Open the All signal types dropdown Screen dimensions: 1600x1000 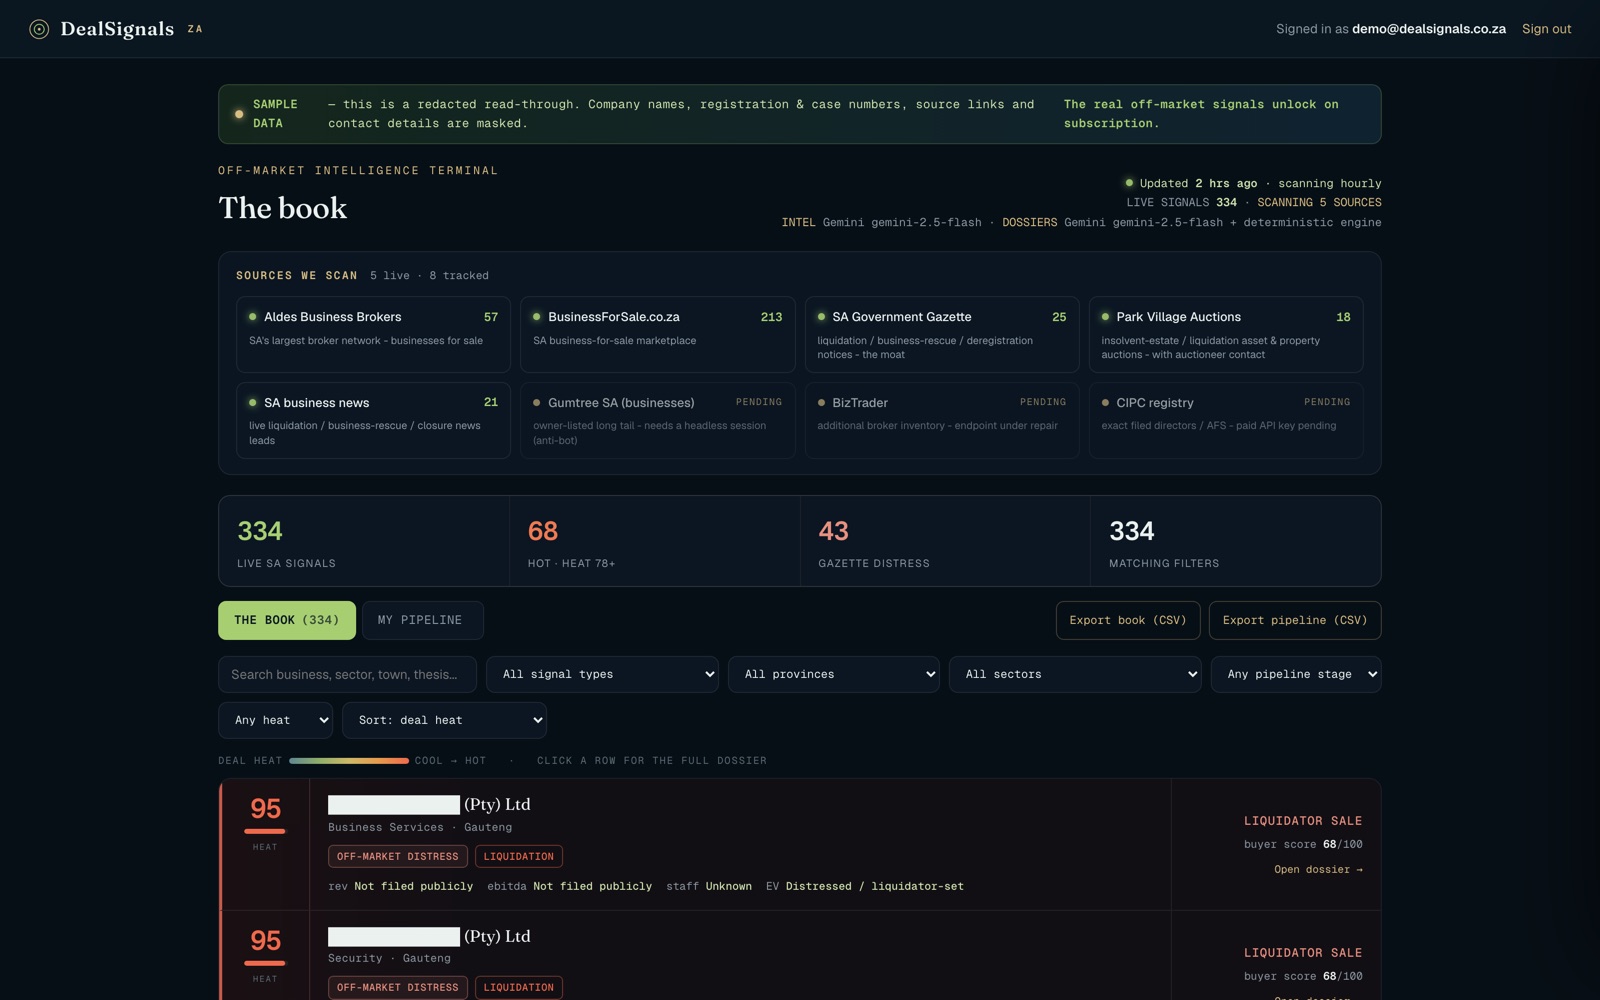(602, 674)
